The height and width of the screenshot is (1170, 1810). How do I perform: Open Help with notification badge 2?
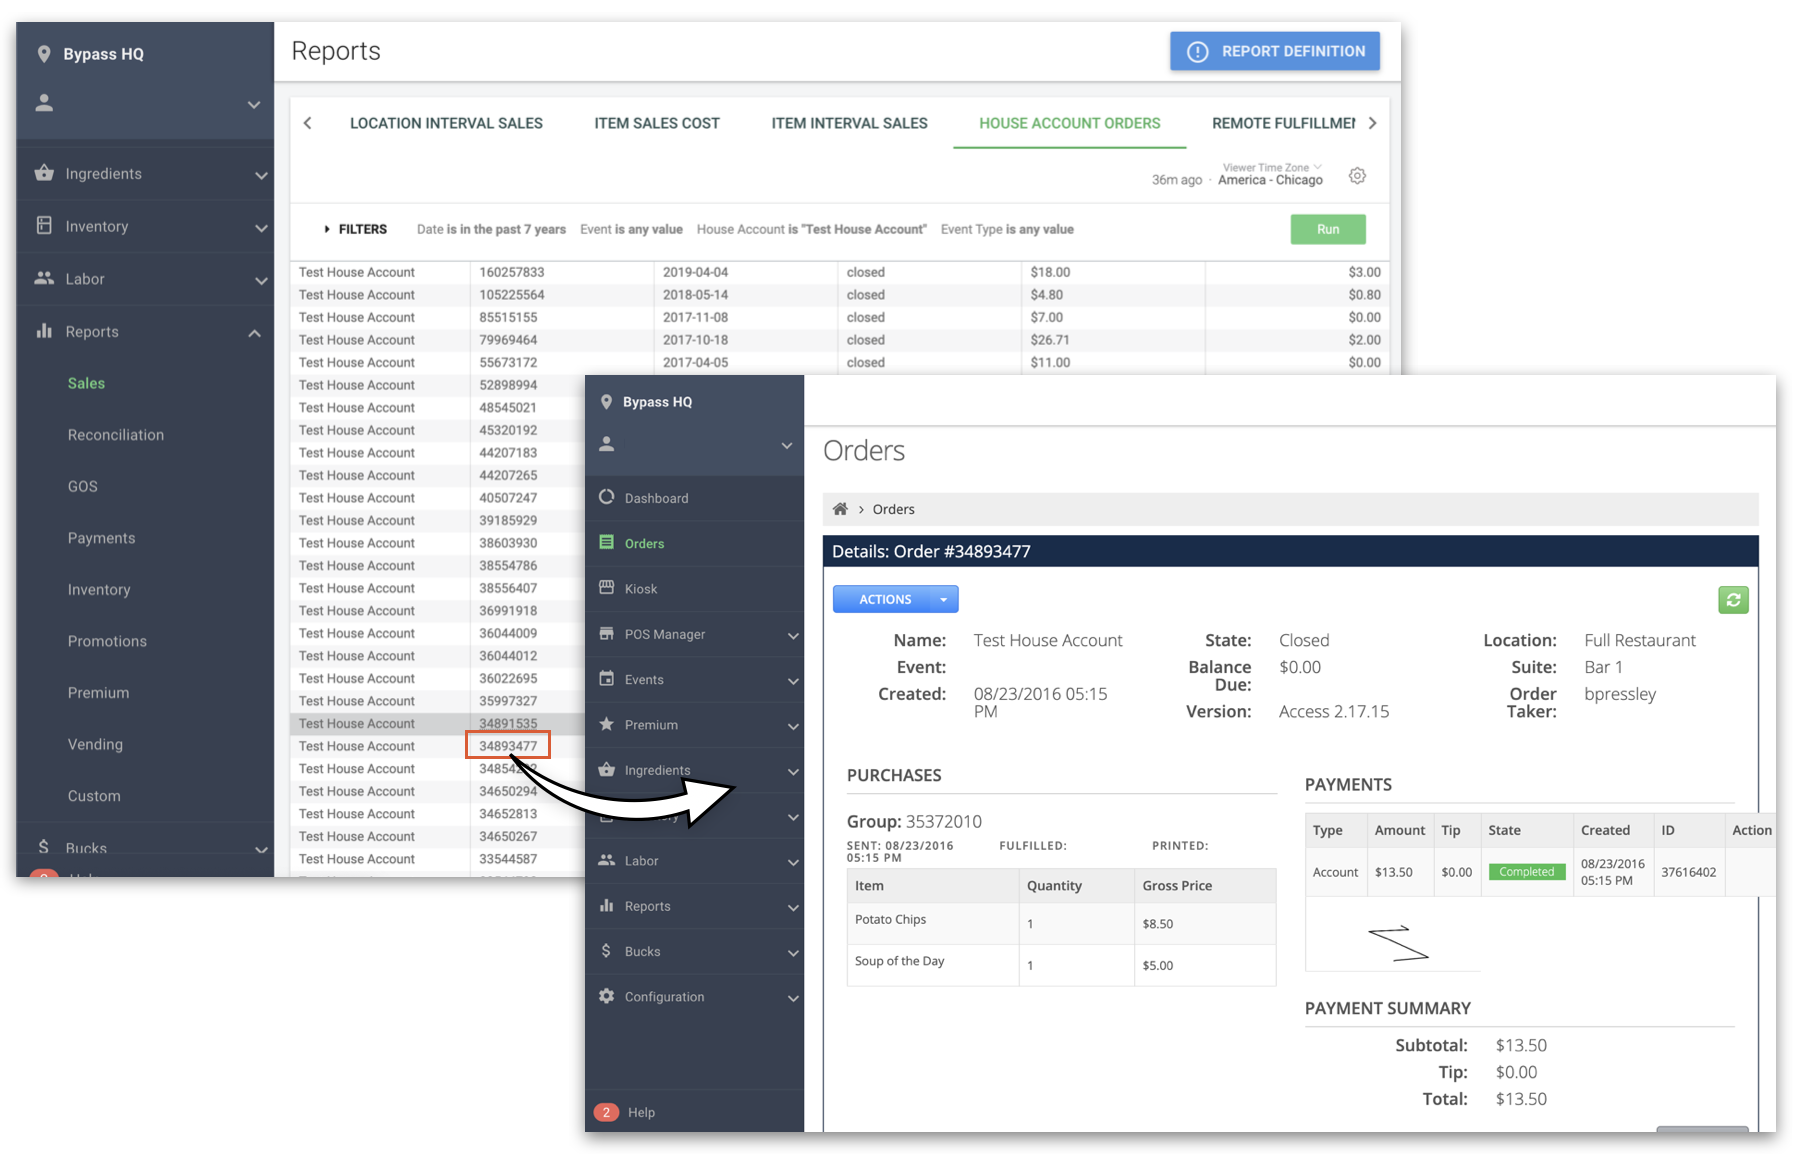[x=626, y=1112]
